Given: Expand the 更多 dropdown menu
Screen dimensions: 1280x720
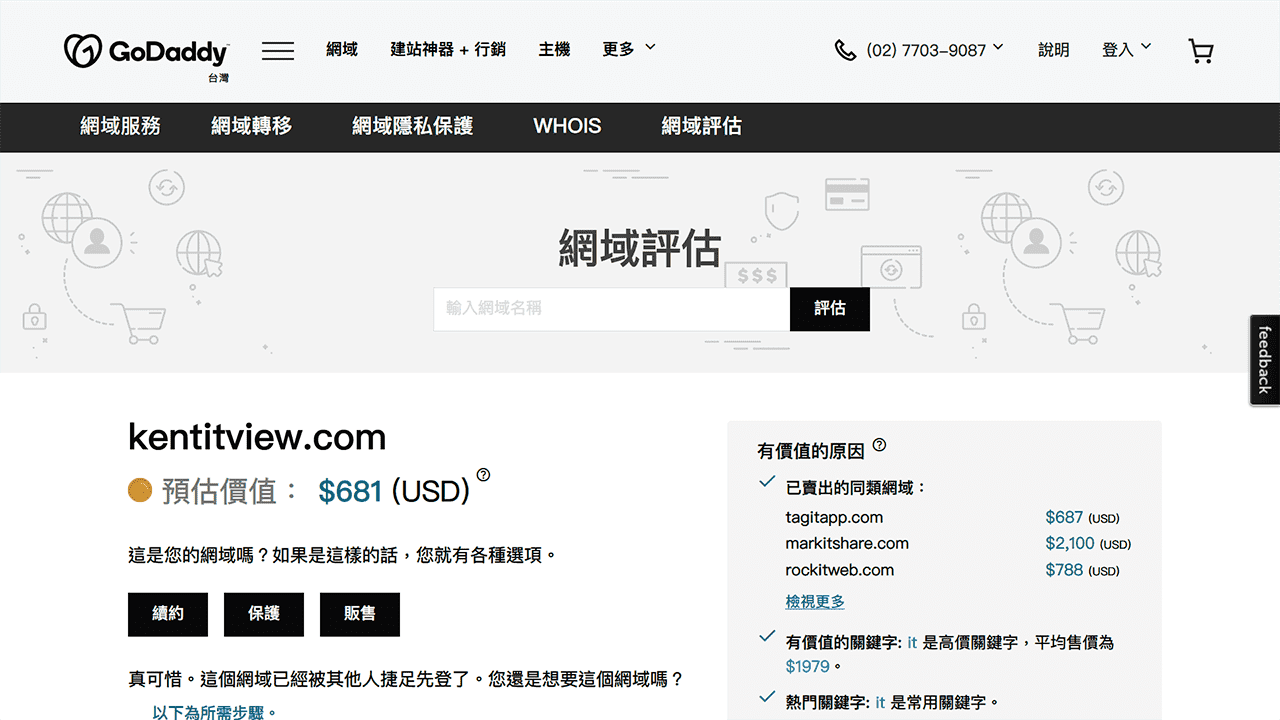Looking at the screenshot, I should click(628, 49).
